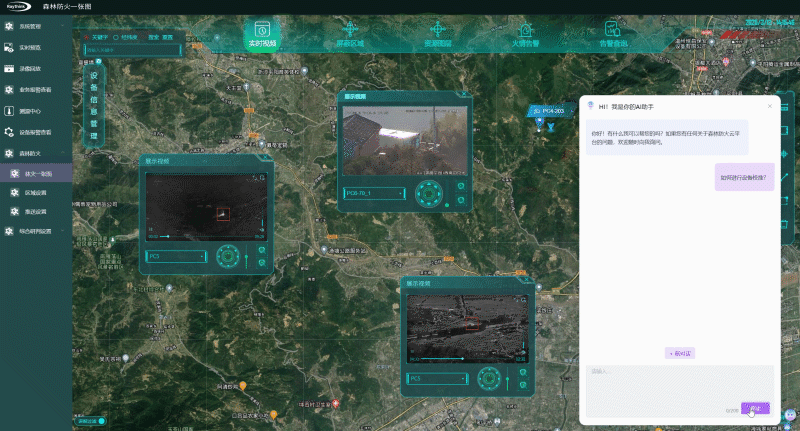Select the 关键字 keyword radio button
The height and width of the screenshot is (431, 800).
(x=89, y=35)
